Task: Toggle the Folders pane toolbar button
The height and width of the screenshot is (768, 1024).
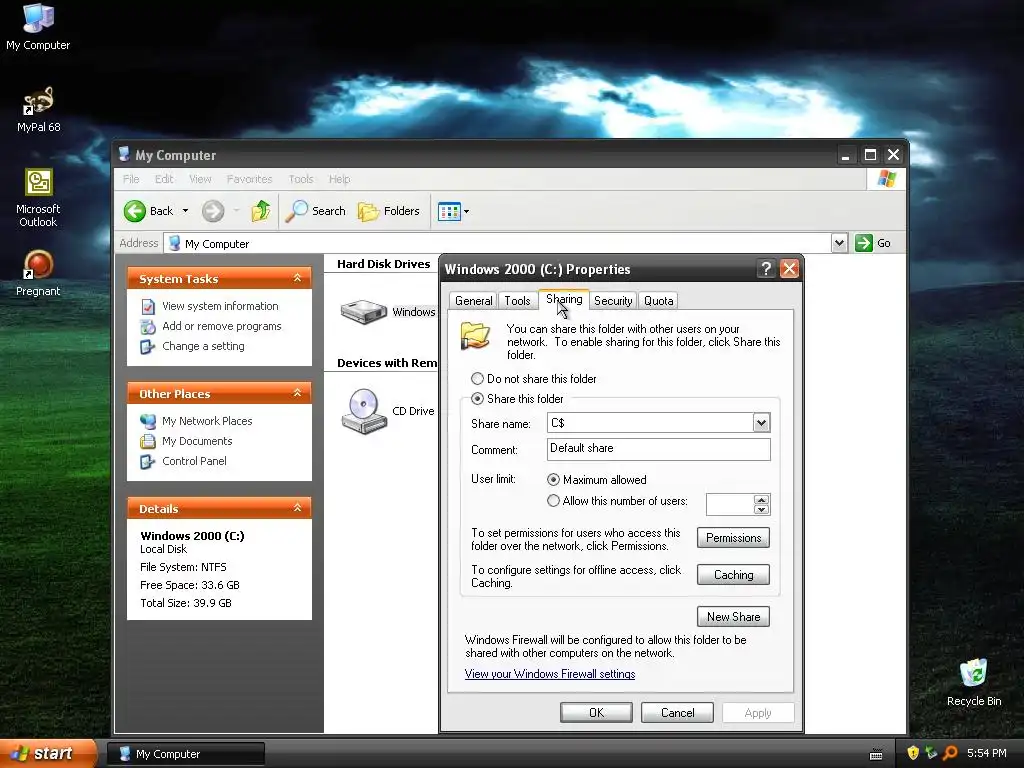Action: click(x=389, y=211)
